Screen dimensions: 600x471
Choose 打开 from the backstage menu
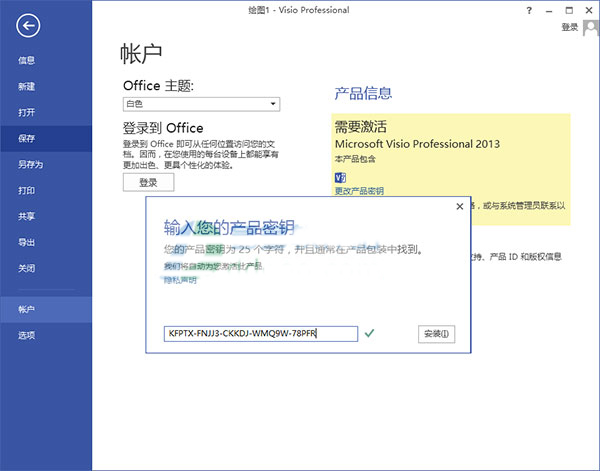(x=26, y=112)
